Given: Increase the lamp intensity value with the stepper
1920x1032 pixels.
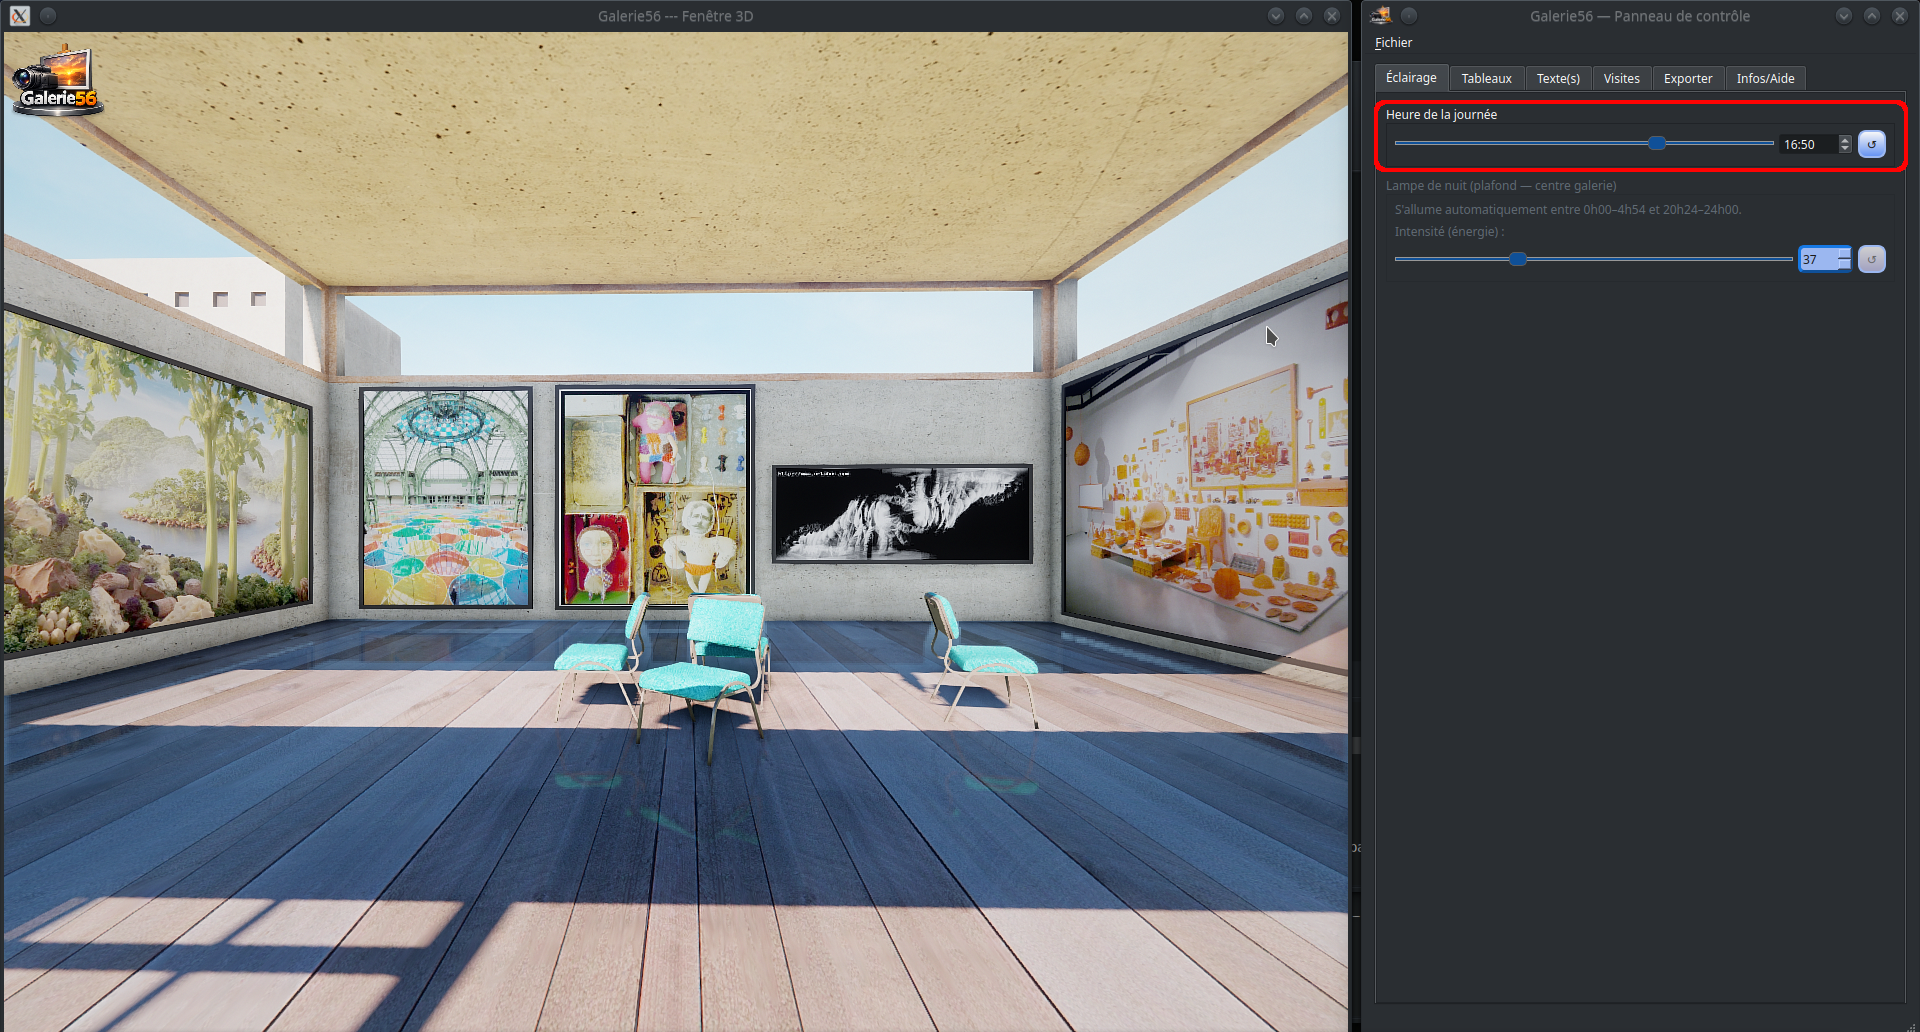Looking at the screenshot, I should pyautogui.click(x=1844, y=254).
